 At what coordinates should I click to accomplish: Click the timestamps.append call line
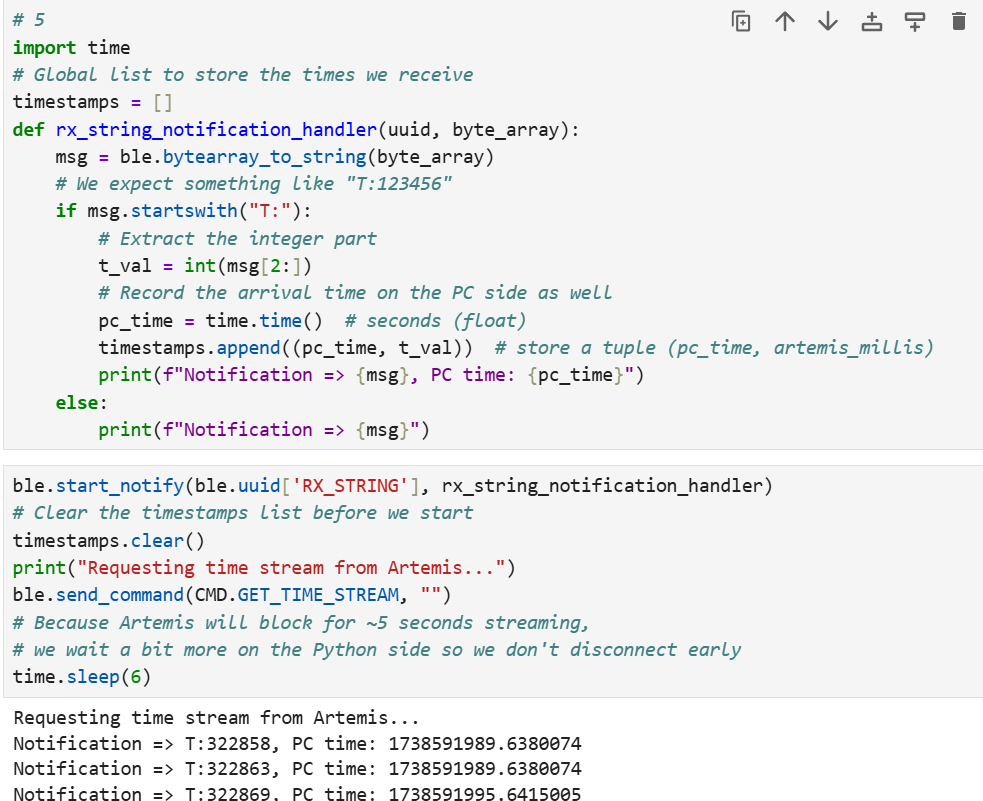coord(285,348)
